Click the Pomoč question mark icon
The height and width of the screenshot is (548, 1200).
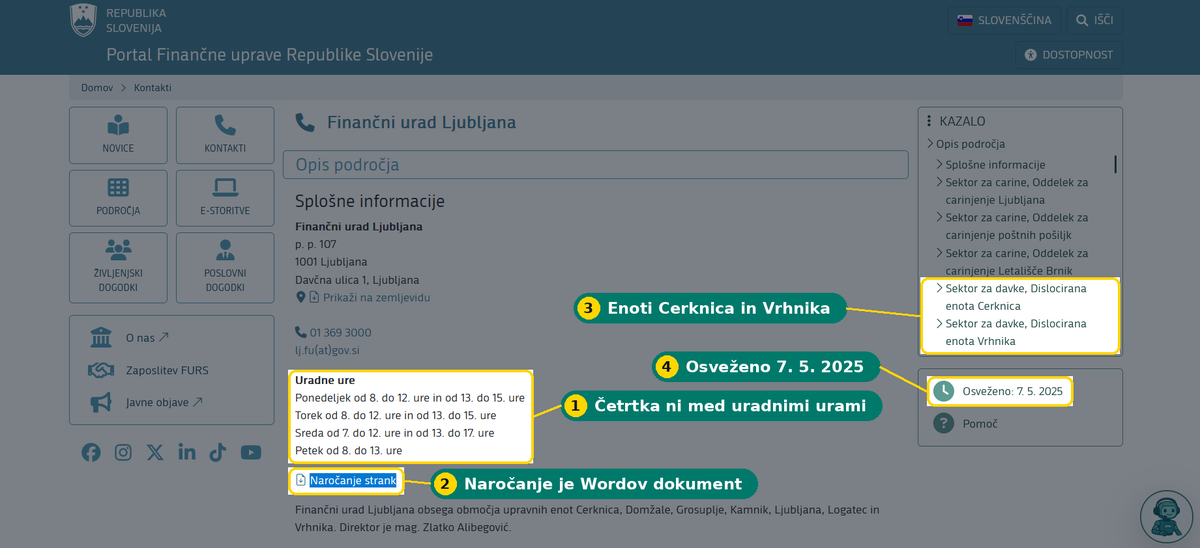(943, 423)
